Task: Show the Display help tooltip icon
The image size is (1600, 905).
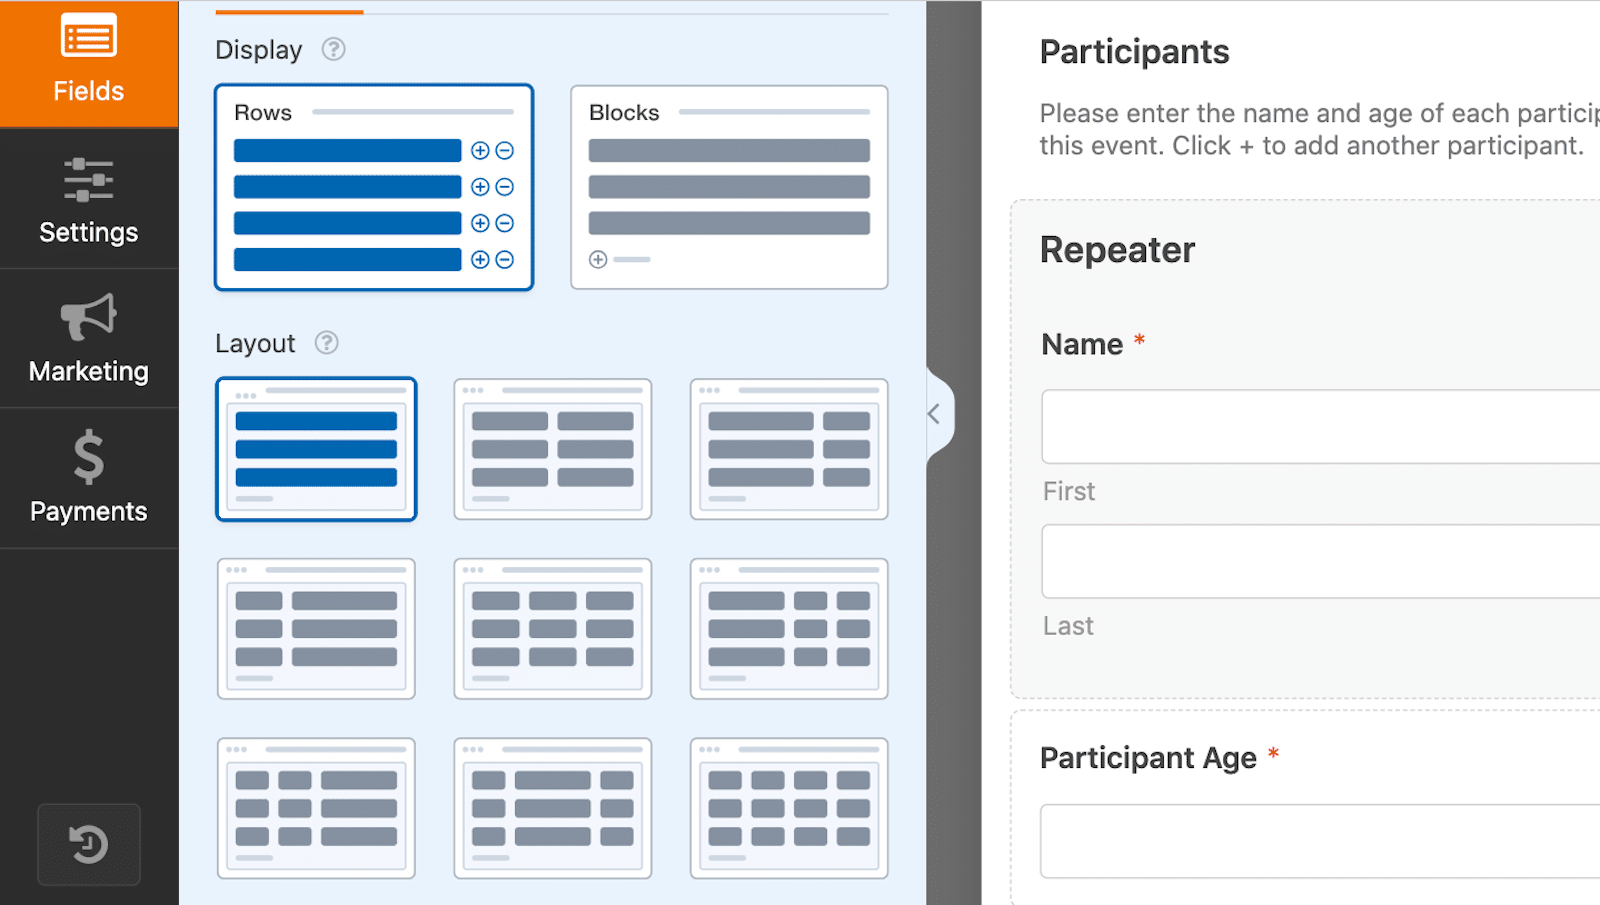Action: point(333,49)
